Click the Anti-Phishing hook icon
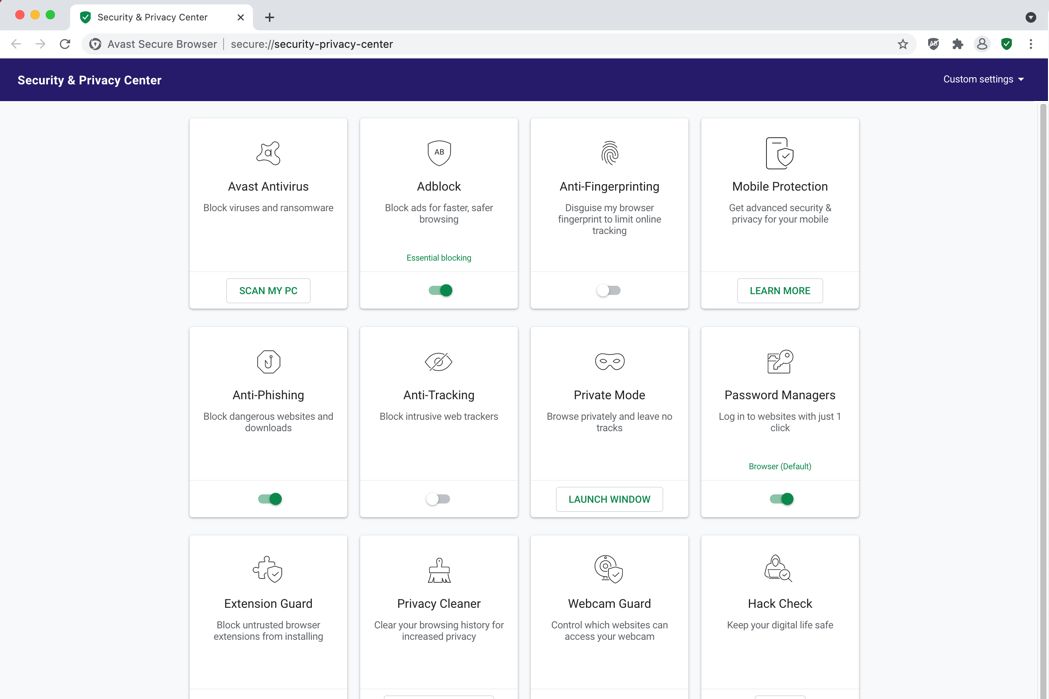This screenshot has width=1049, height=699. [x=268, y=361]
